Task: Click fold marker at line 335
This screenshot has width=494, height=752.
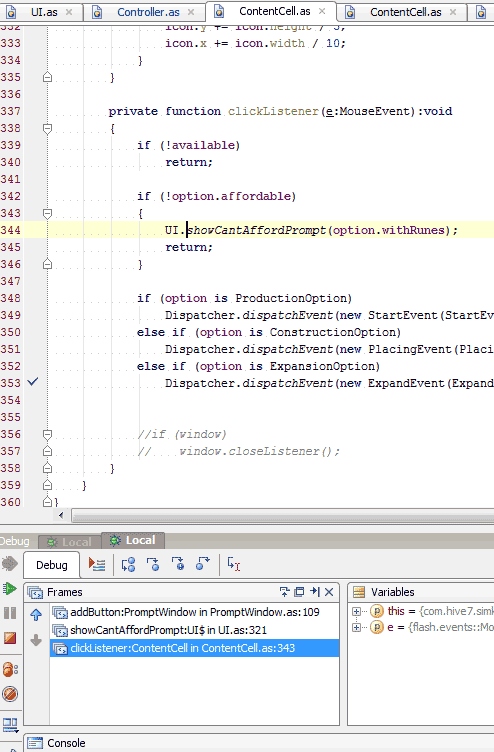Action: coord(47,77)
